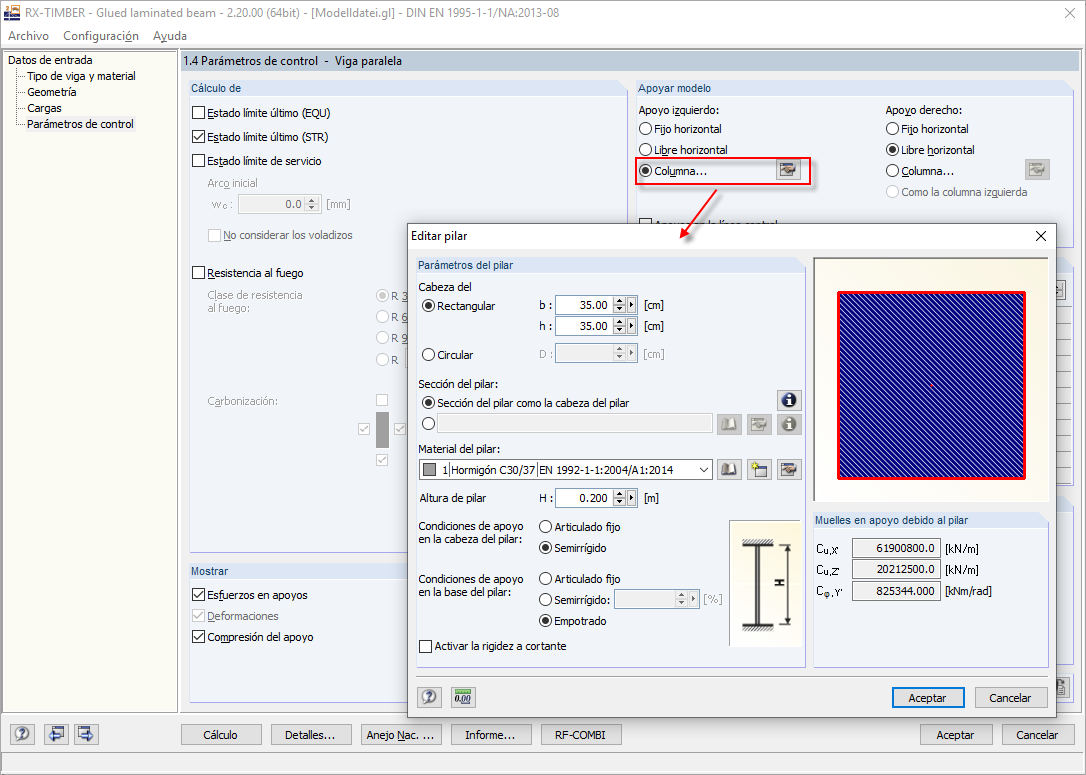
Task: Open decimal places 0.00 settings icon
Action: point(463,697)
